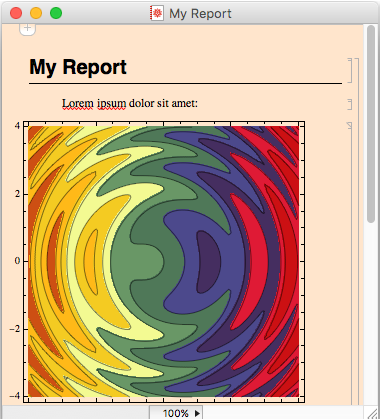Image resolution: width=380 pixels, height=419 pixels.
Task: Select the Lorem ipsum text cell bracket
Action: pos(350,104)
